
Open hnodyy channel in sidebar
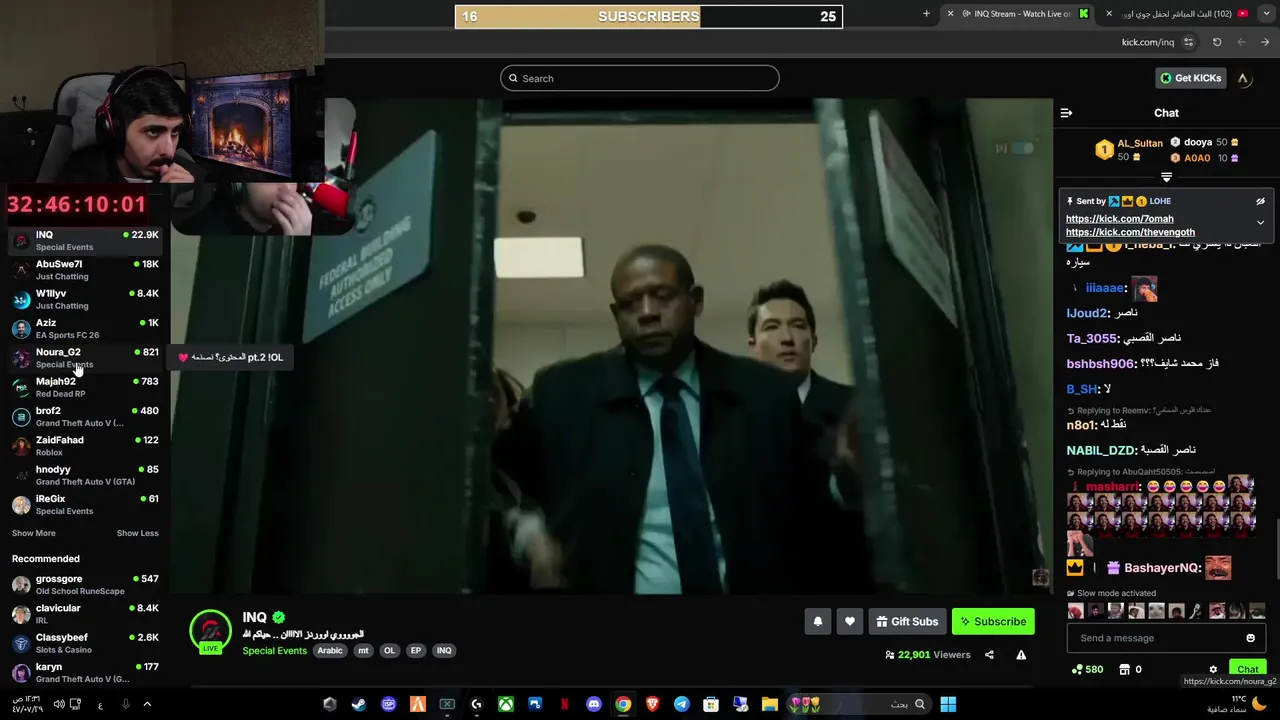[85, 475]
